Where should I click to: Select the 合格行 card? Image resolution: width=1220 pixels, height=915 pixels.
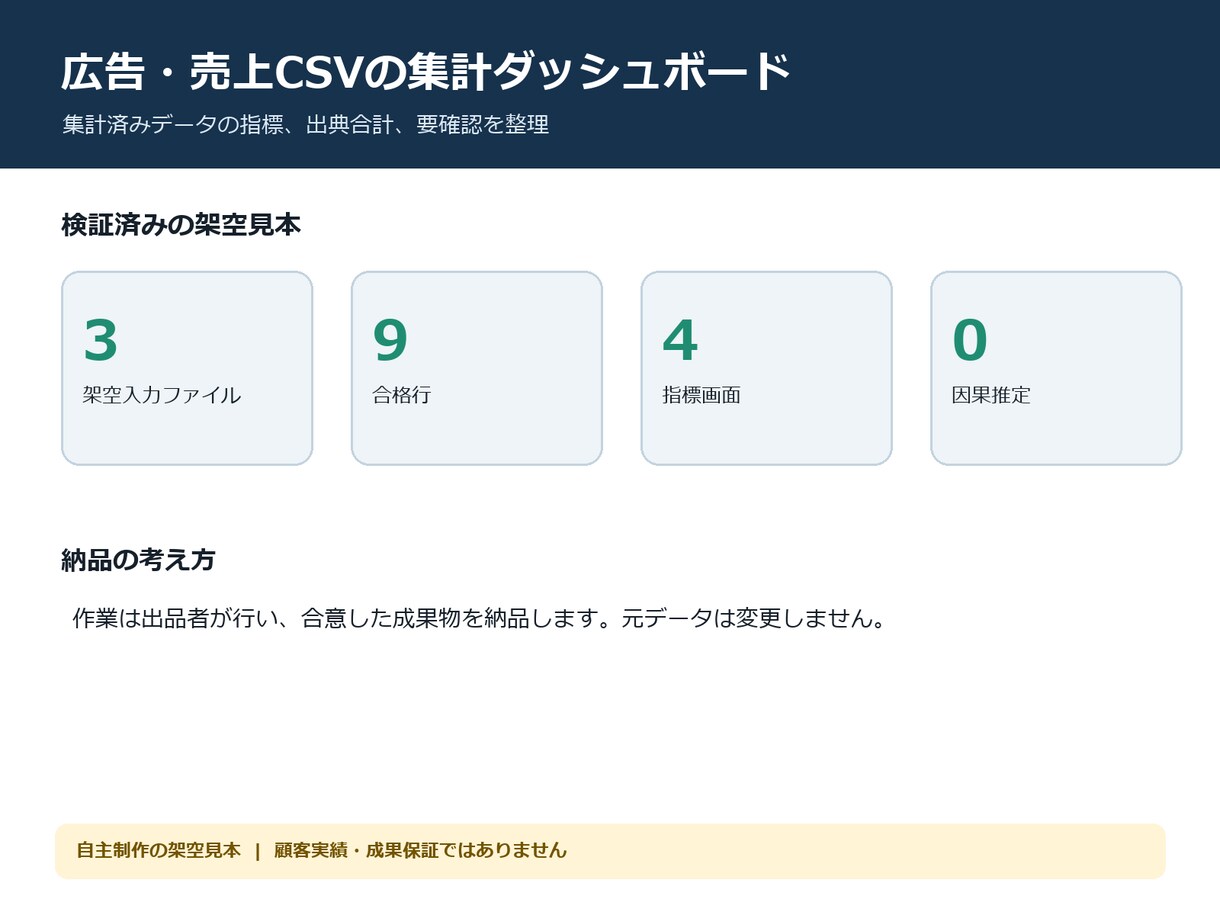point(477,368)
